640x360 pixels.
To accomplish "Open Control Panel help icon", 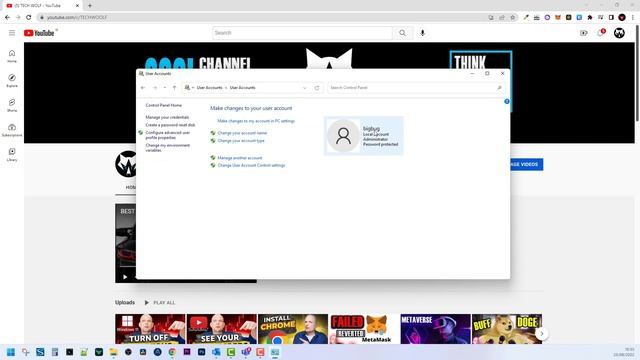I will click(x=507, y=101).
